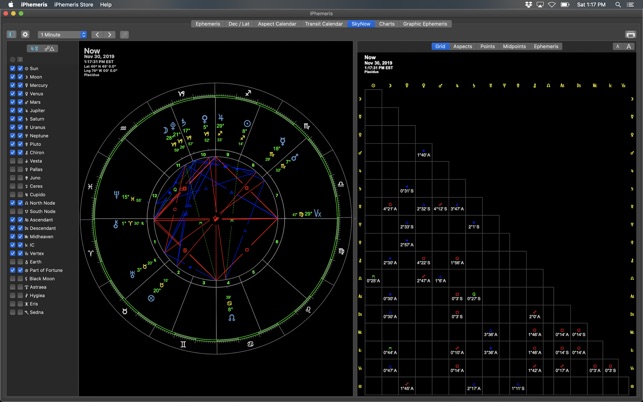This screenshot has width=643, height=402.
Task: Step forward one time increment
Action: click(110, 34)
